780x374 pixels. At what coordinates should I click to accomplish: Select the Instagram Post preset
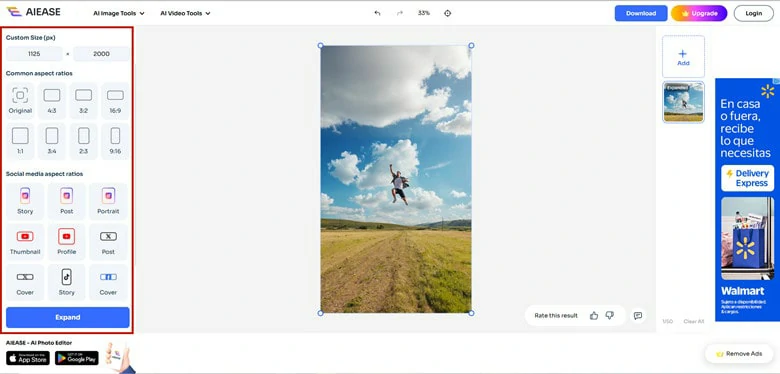pos(67,201)
